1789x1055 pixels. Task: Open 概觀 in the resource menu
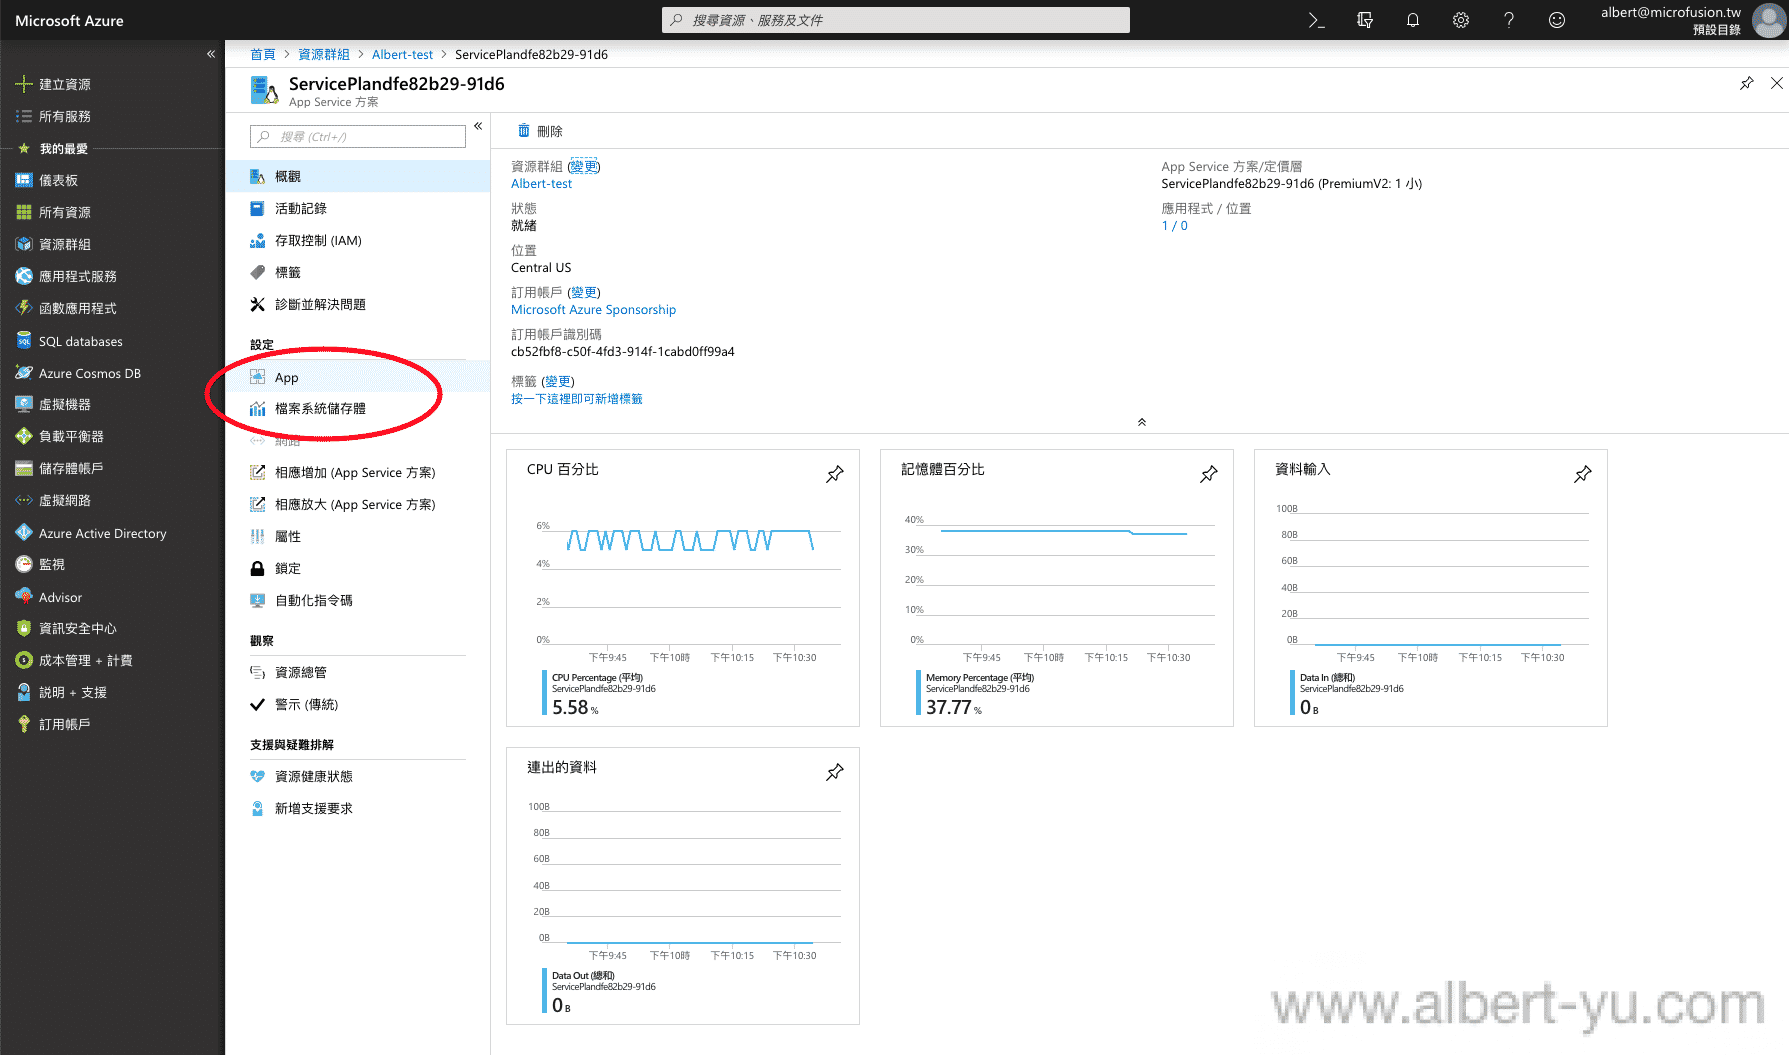[x=358, y=176]
